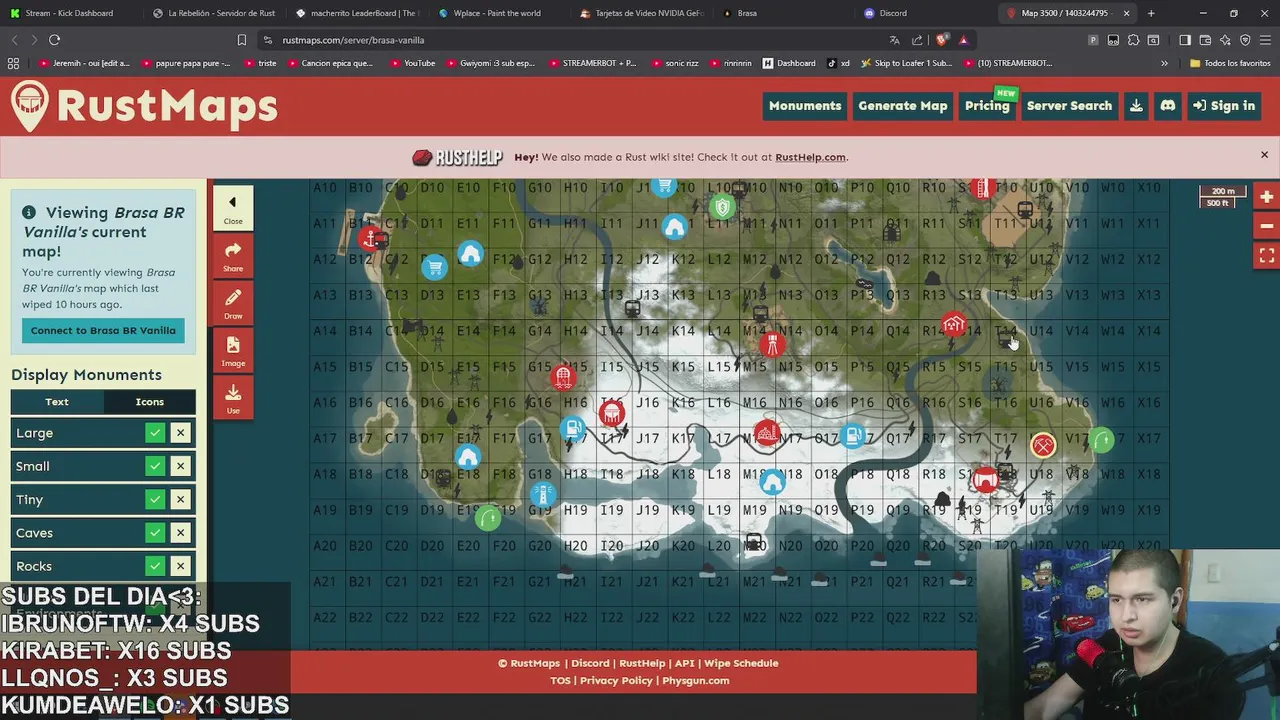Click the download icon in header
Image resolution: width=1280 pixels, height=720 pixels.
point(1136,106)
